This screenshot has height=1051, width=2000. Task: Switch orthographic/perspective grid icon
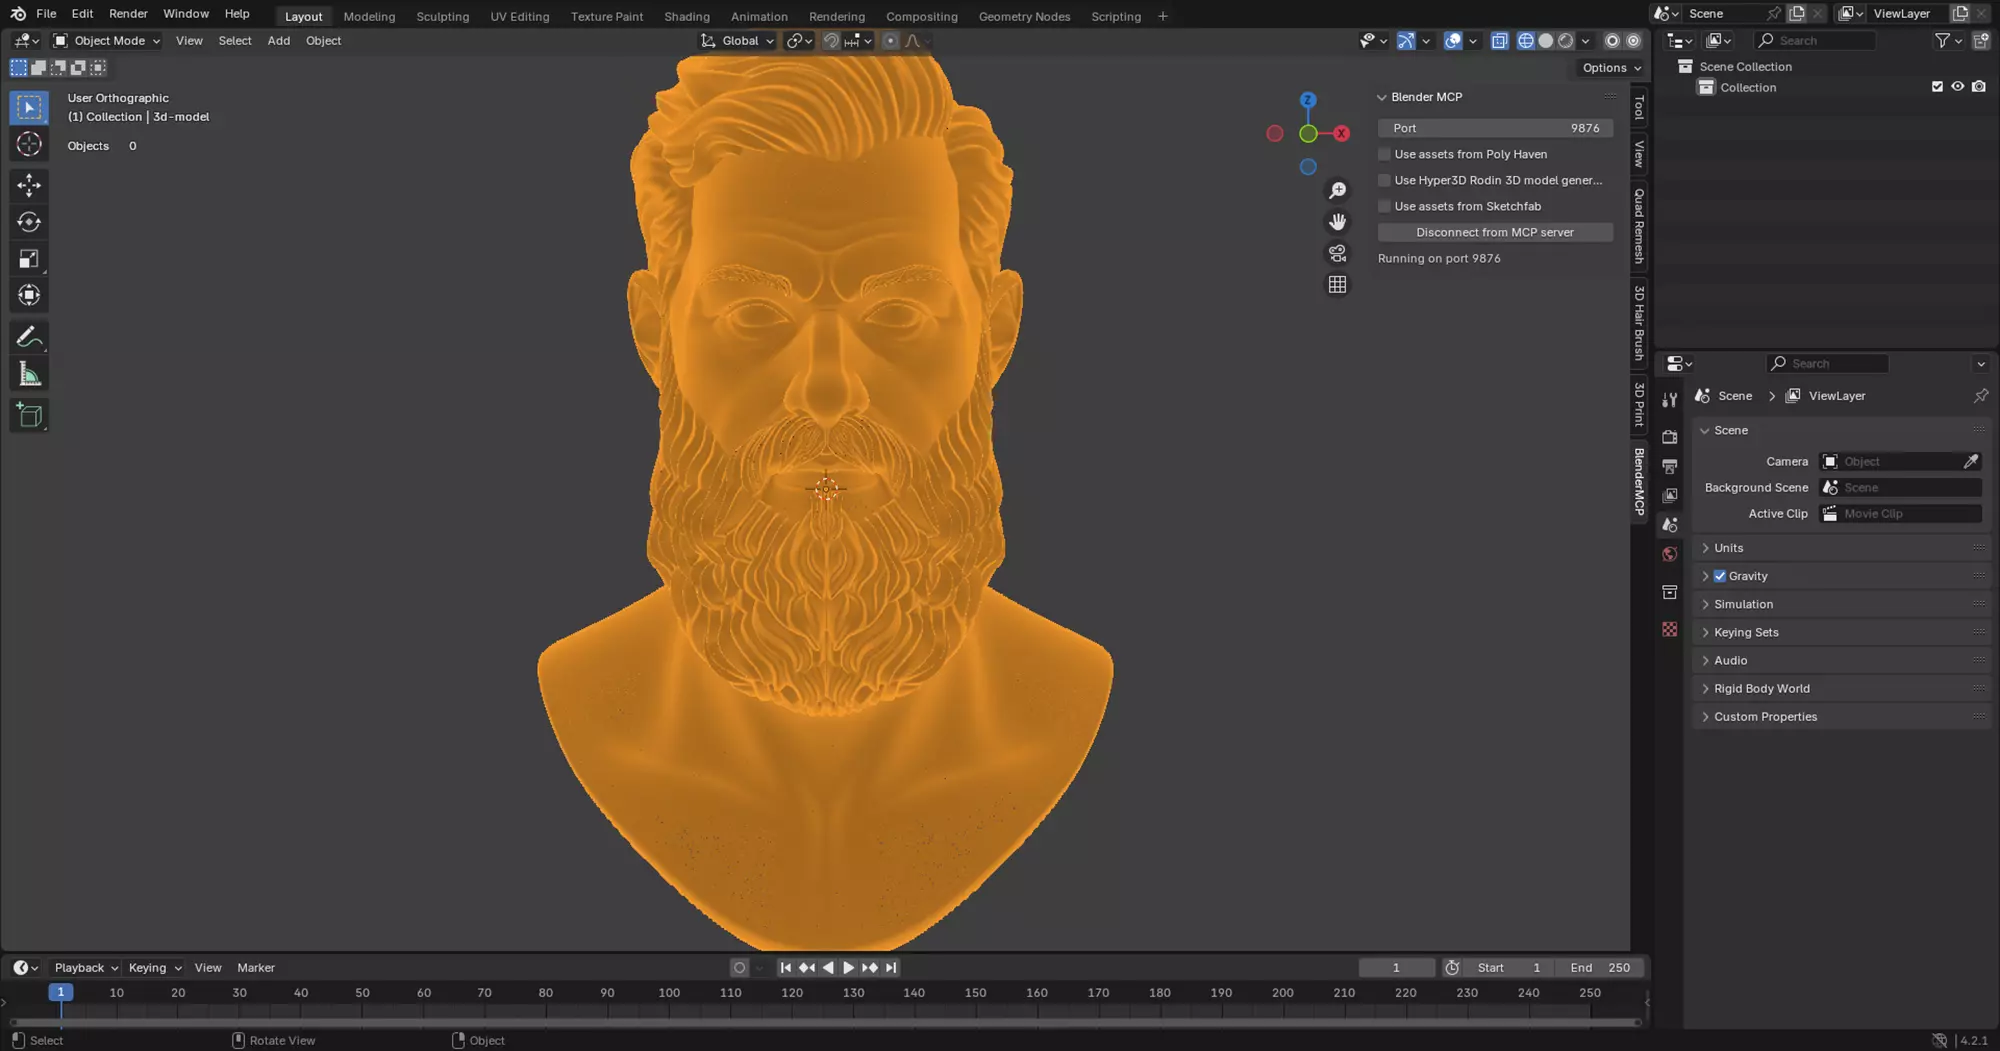[1337, 285]
